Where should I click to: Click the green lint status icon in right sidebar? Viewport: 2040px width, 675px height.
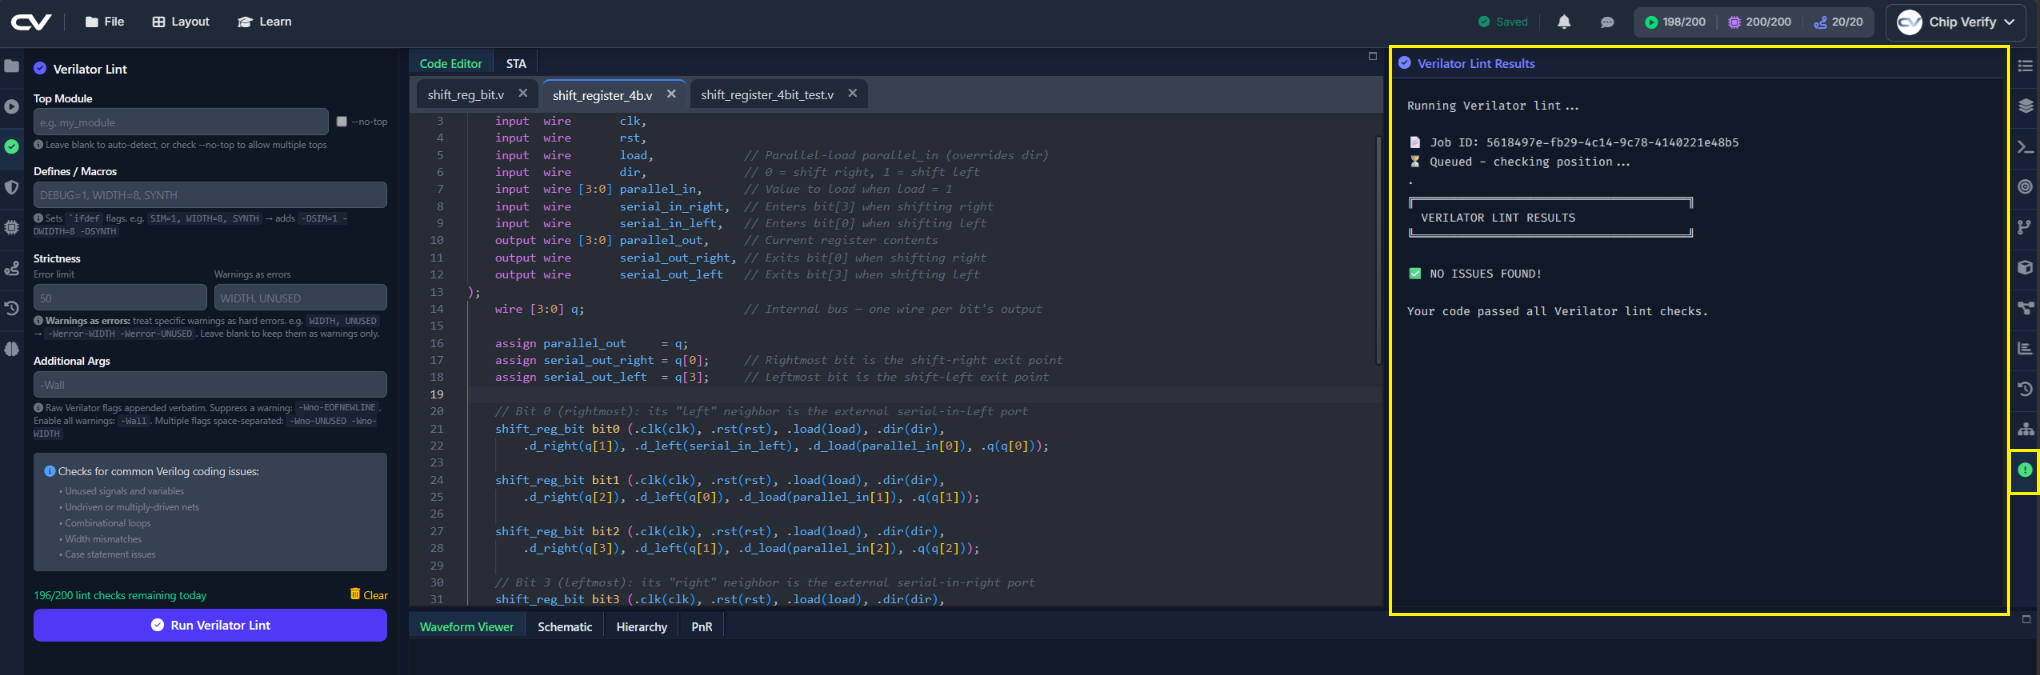pyautogui.click(x=2025, y=470)
